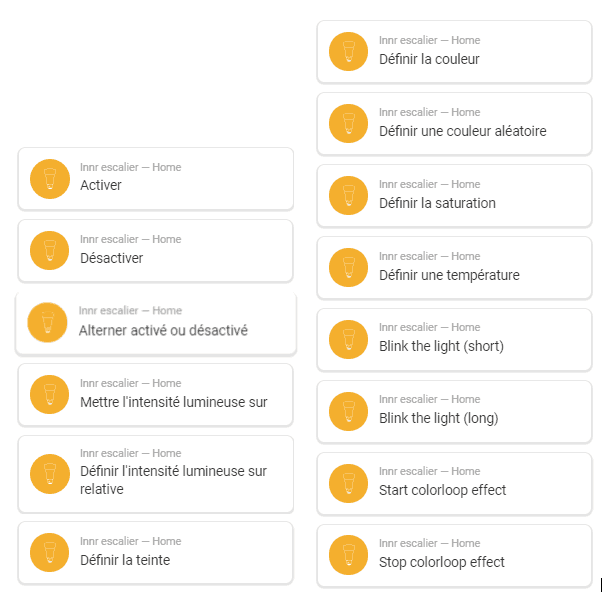
Task: Select the Définir une couleur aléatoire card
Action: (x=462, y=131)
